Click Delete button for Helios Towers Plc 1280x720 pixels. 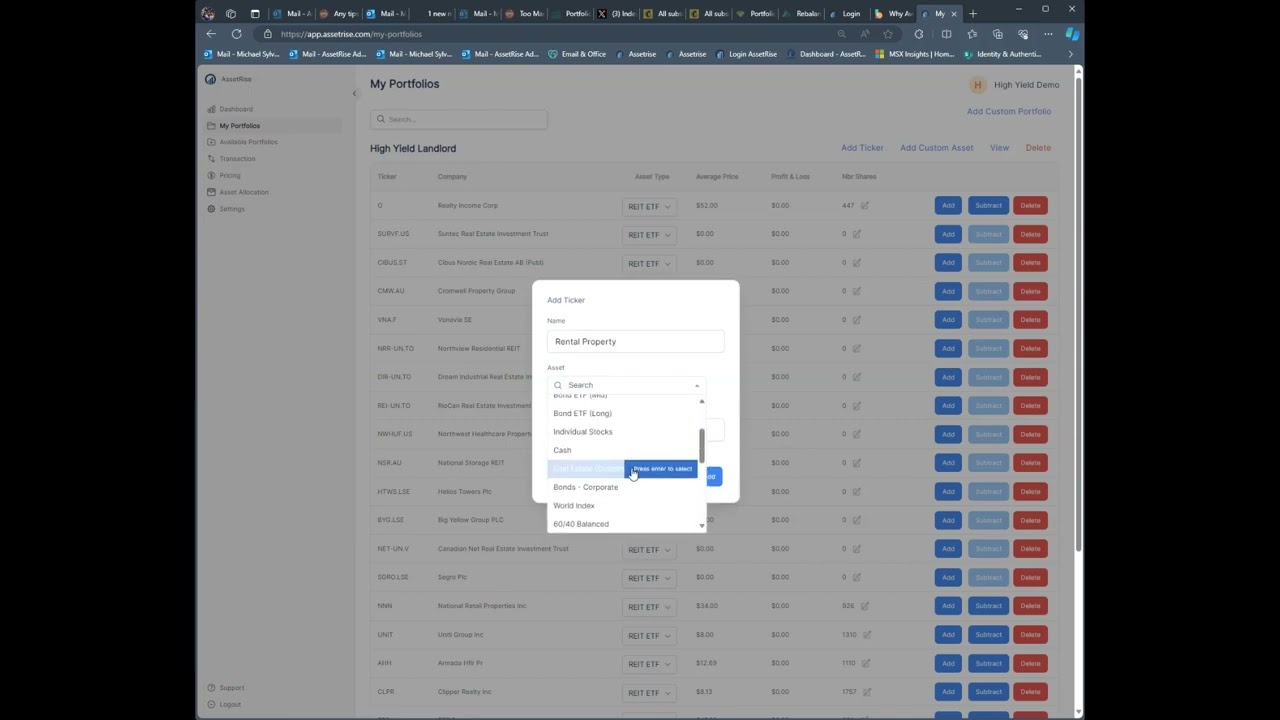coord(1030,492)
